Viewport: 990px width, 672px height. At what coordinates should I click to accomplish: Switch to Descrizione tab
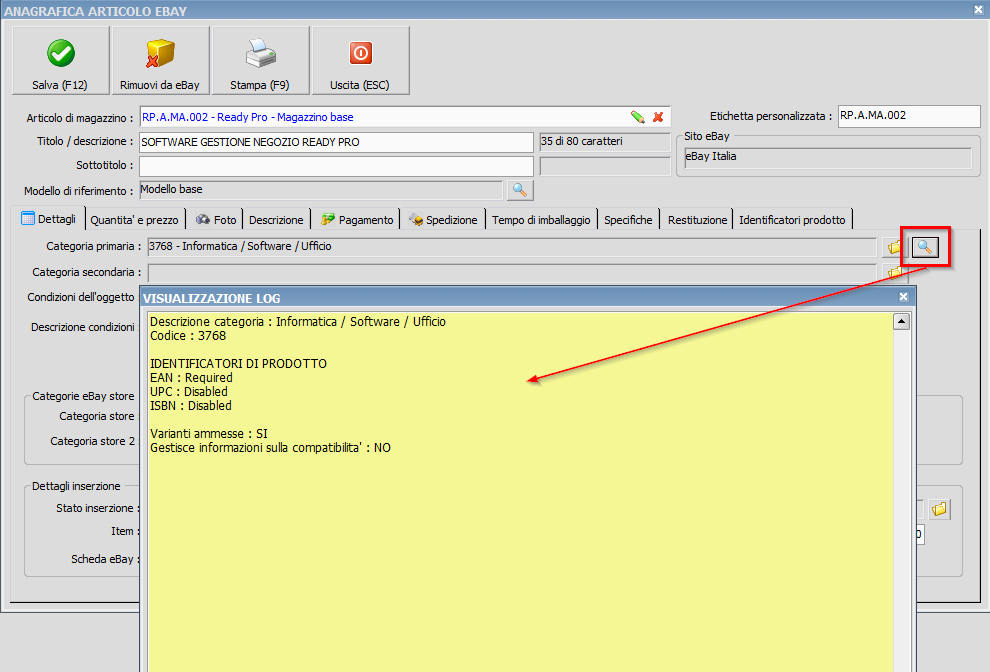coord(276,220)
